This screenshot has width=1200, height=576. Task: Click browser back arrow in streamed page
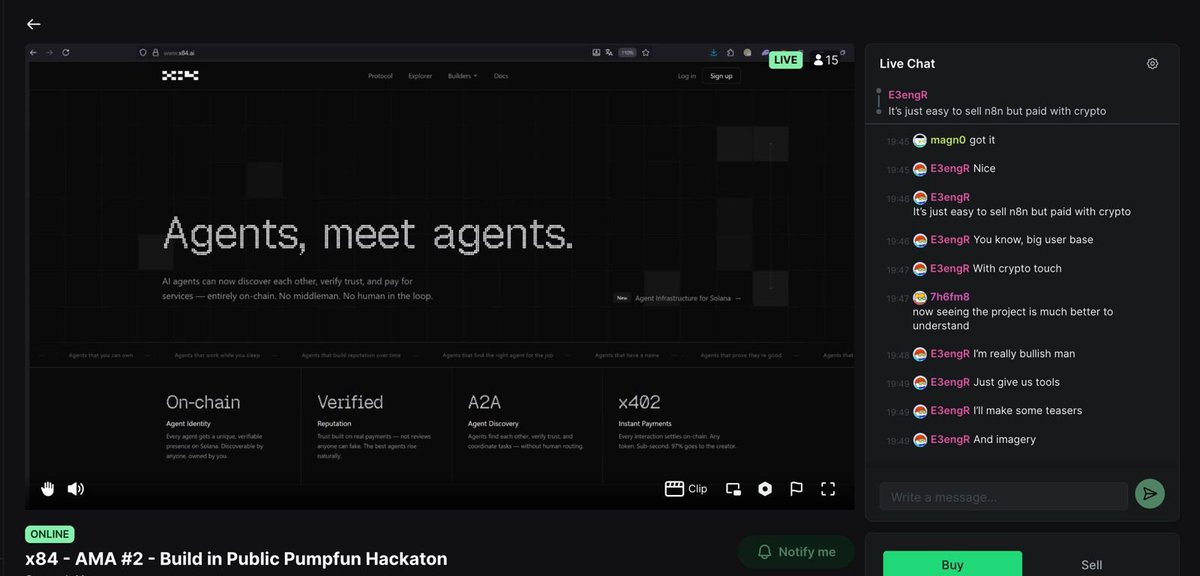coord(33,52)
